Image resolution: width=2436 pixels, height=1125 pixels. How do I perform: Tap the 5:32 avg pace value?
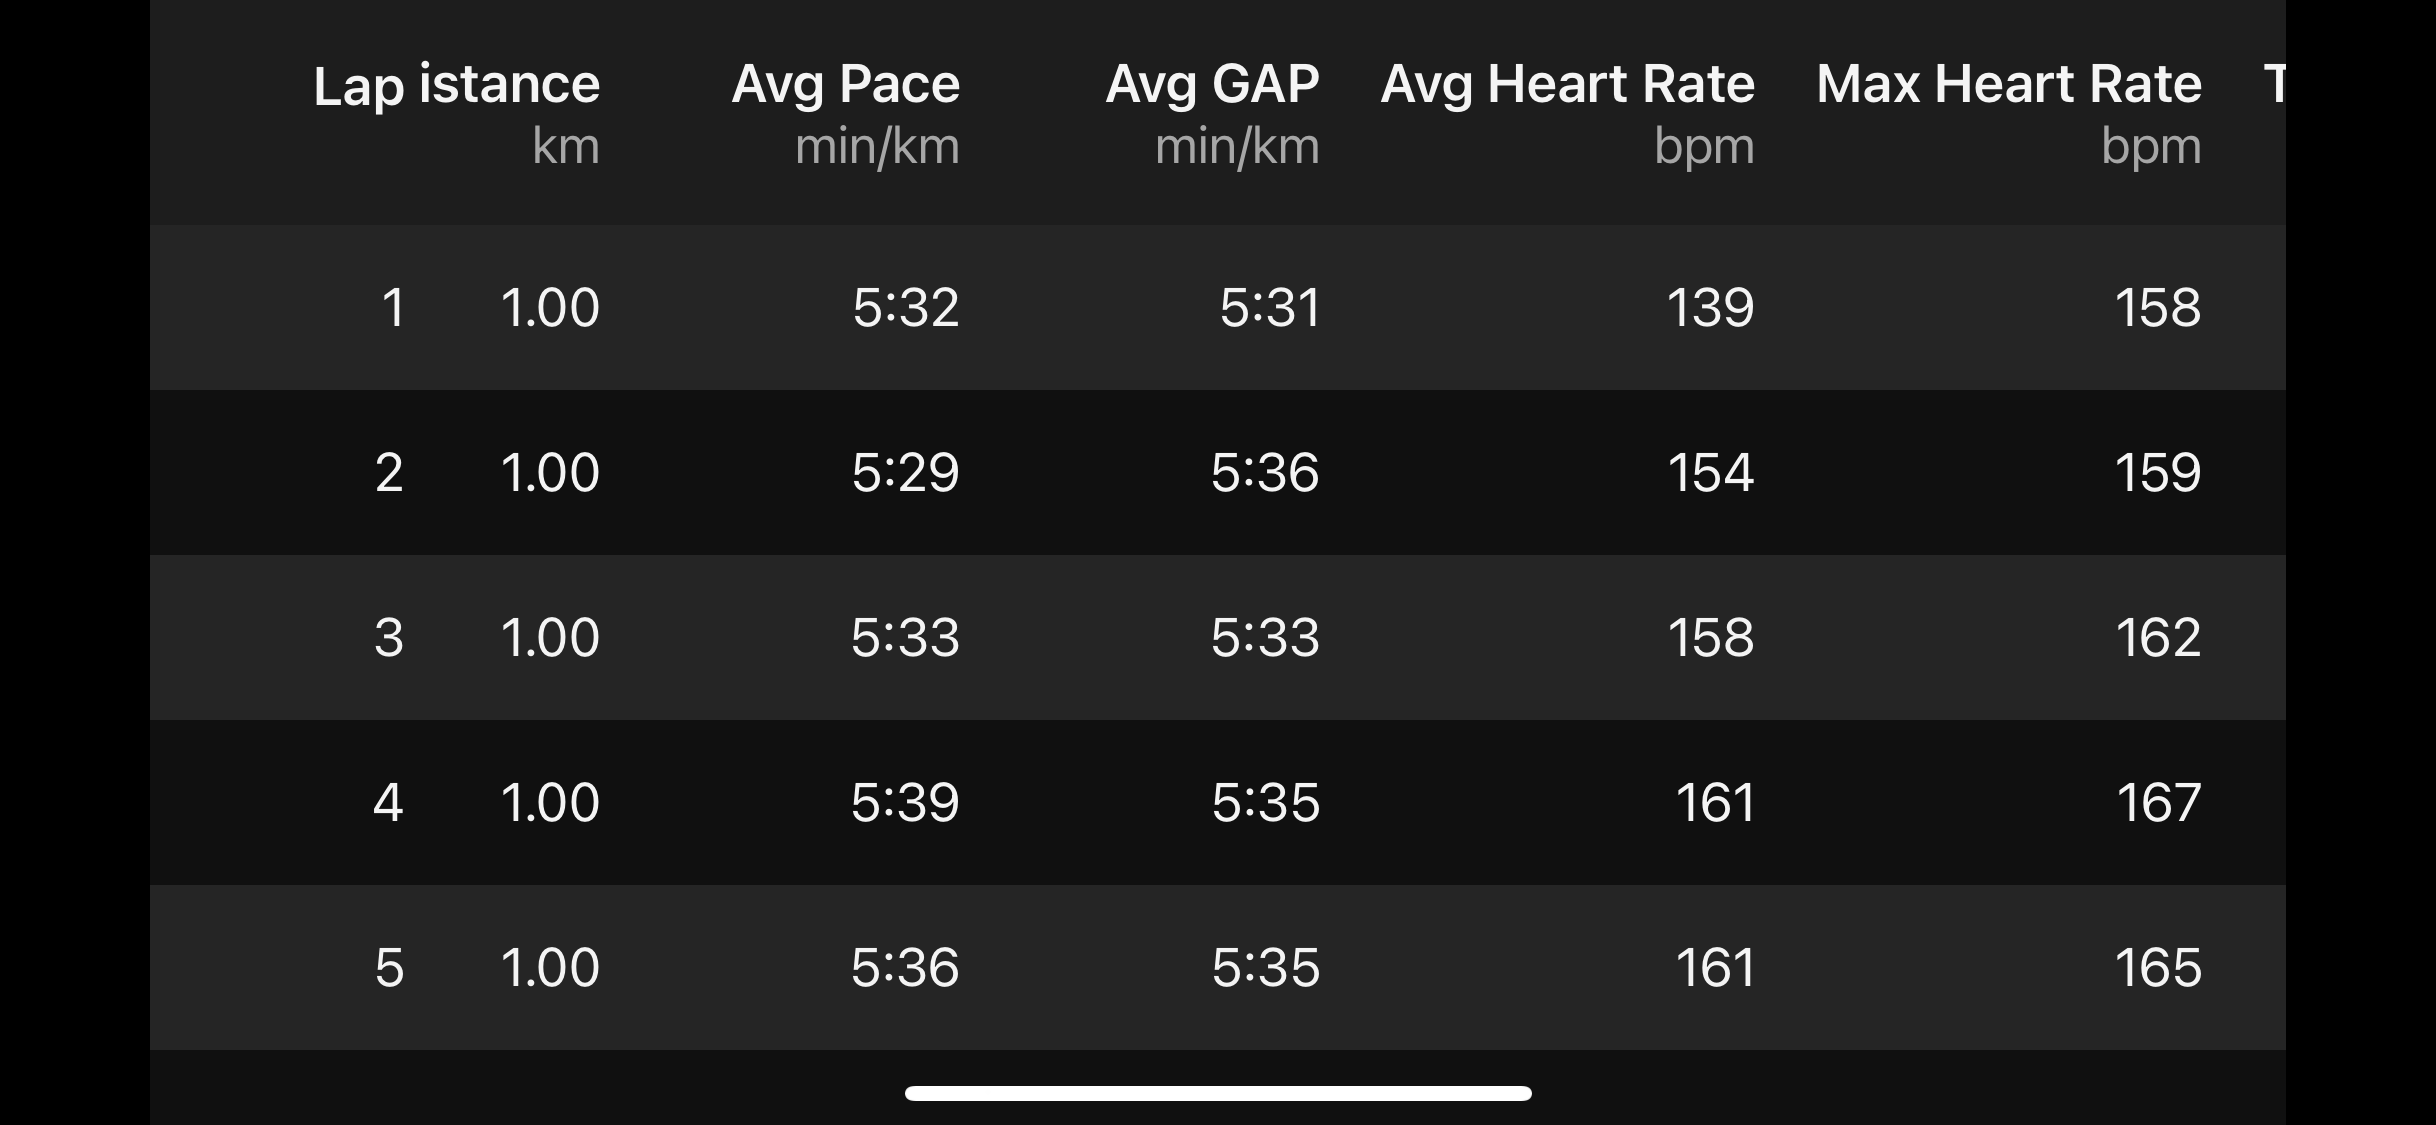pos(906,307)
